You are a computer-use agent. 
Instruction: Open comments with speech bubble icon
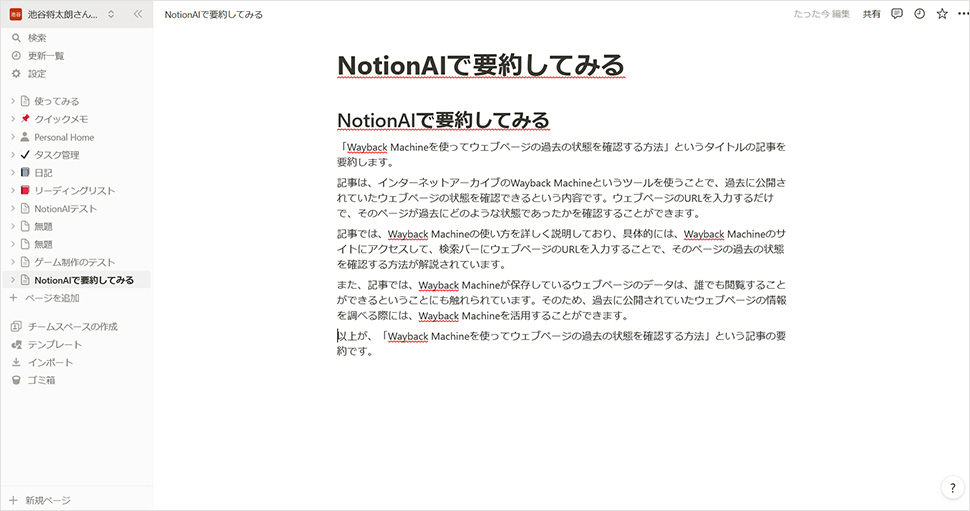tap(897, 14)
